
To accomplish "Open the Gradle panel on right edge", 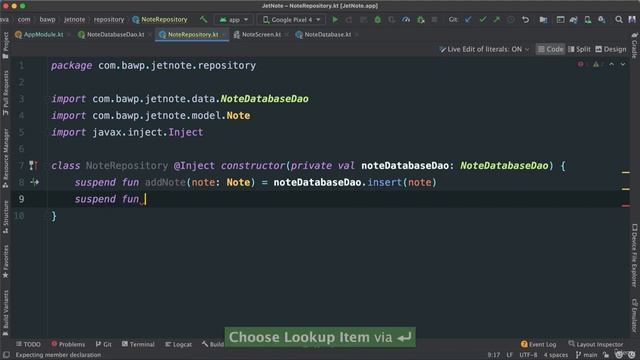I will click(635, 45).
